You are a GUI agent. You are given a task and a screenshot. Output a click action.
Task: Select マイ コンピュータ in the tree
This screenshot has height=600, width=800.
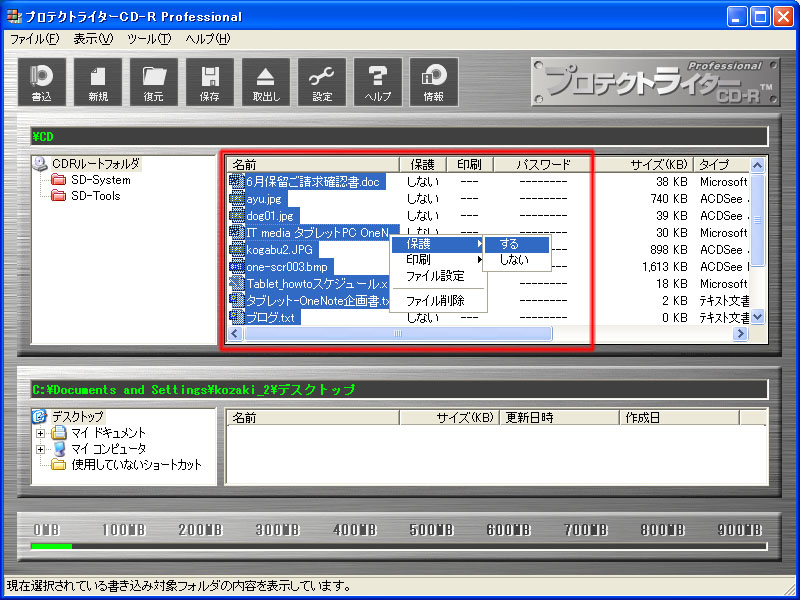tap(109, 449)
